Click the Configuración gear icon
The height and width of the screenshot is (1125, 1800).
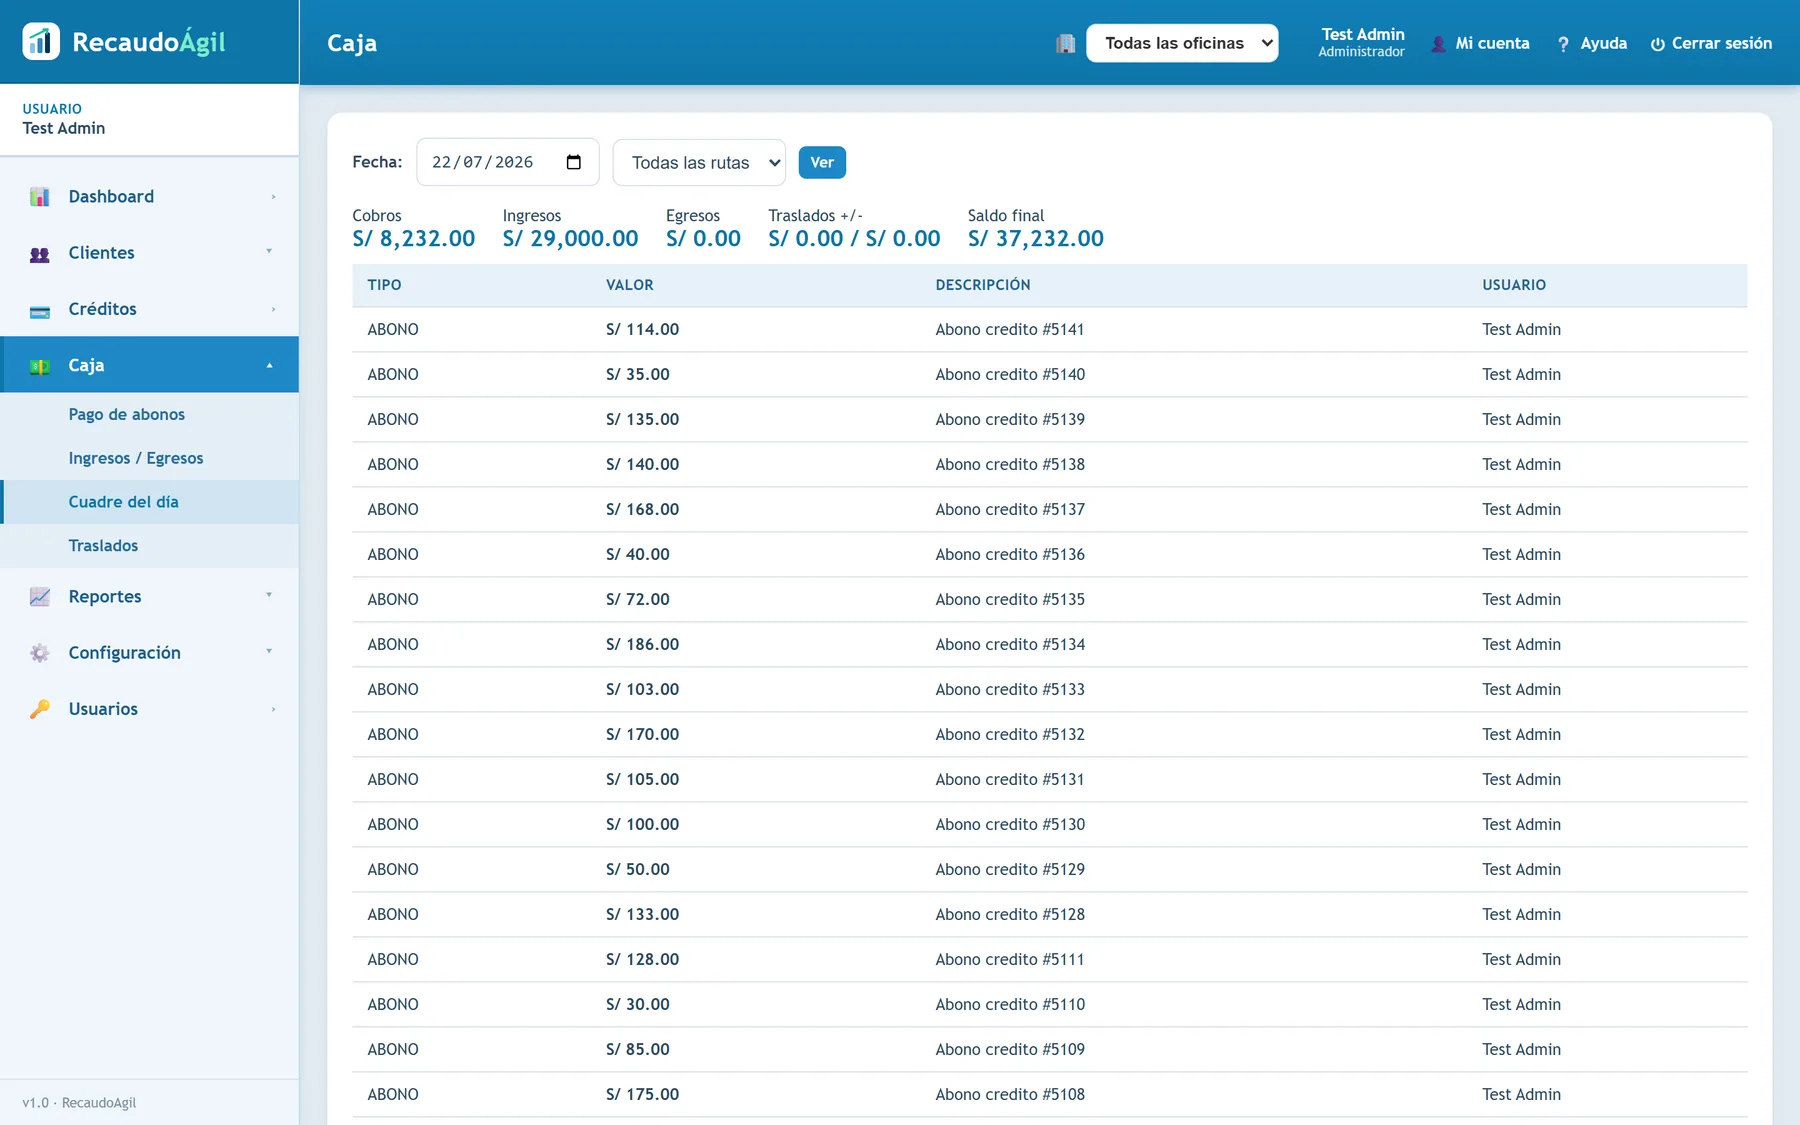tap(40, 653)
